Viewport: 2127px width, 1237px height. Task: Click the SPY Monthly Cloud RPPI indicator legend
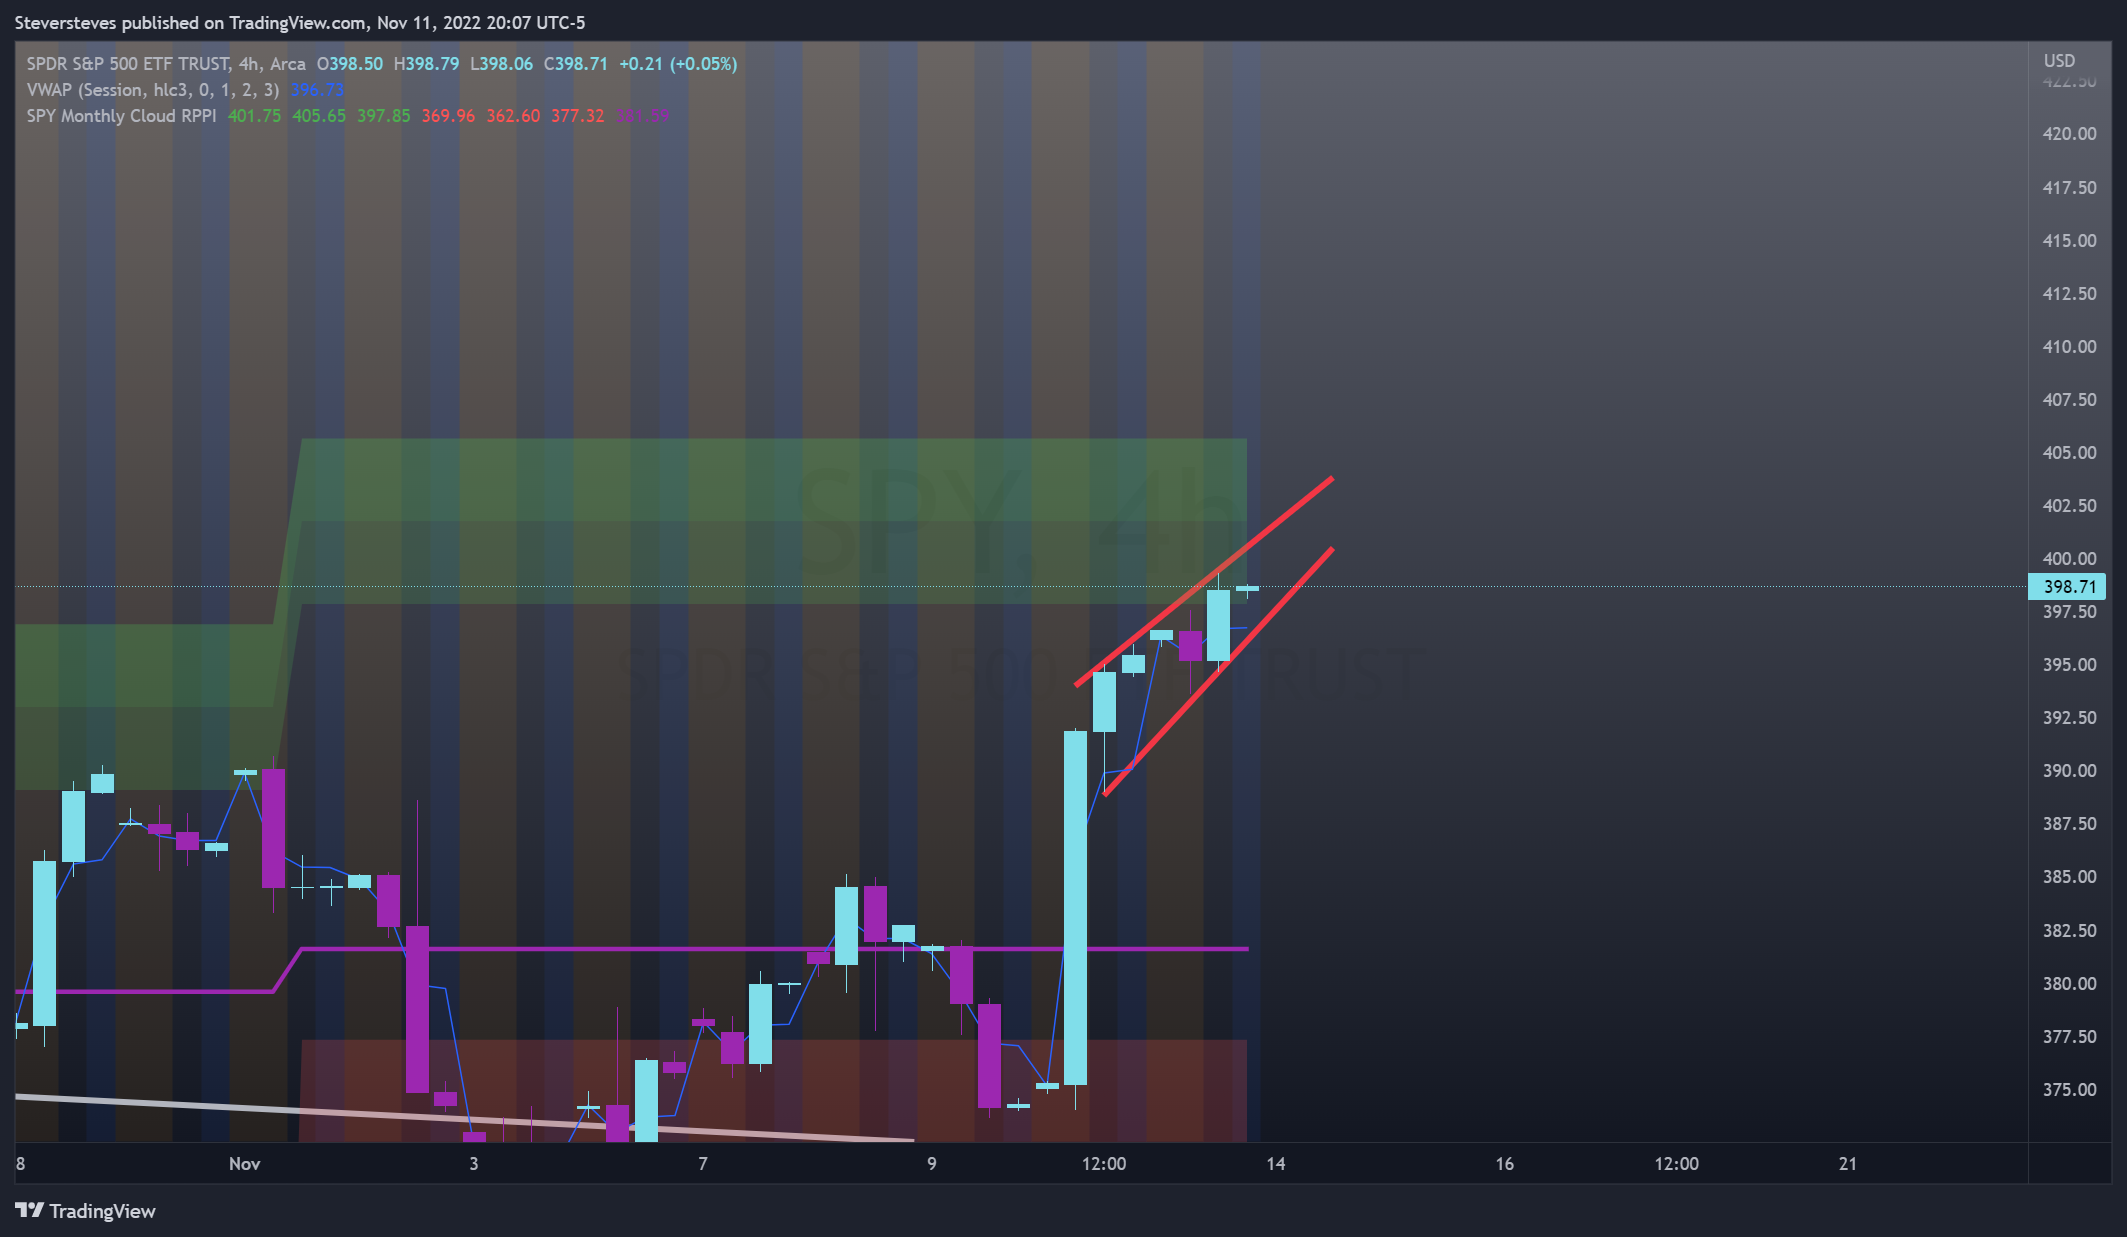pos(121,116)
